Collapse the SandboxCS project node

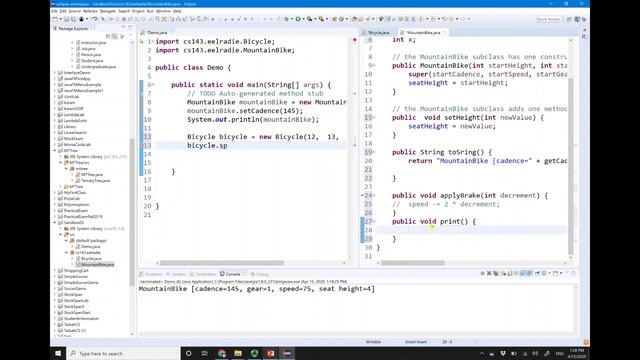coord(55,222)
